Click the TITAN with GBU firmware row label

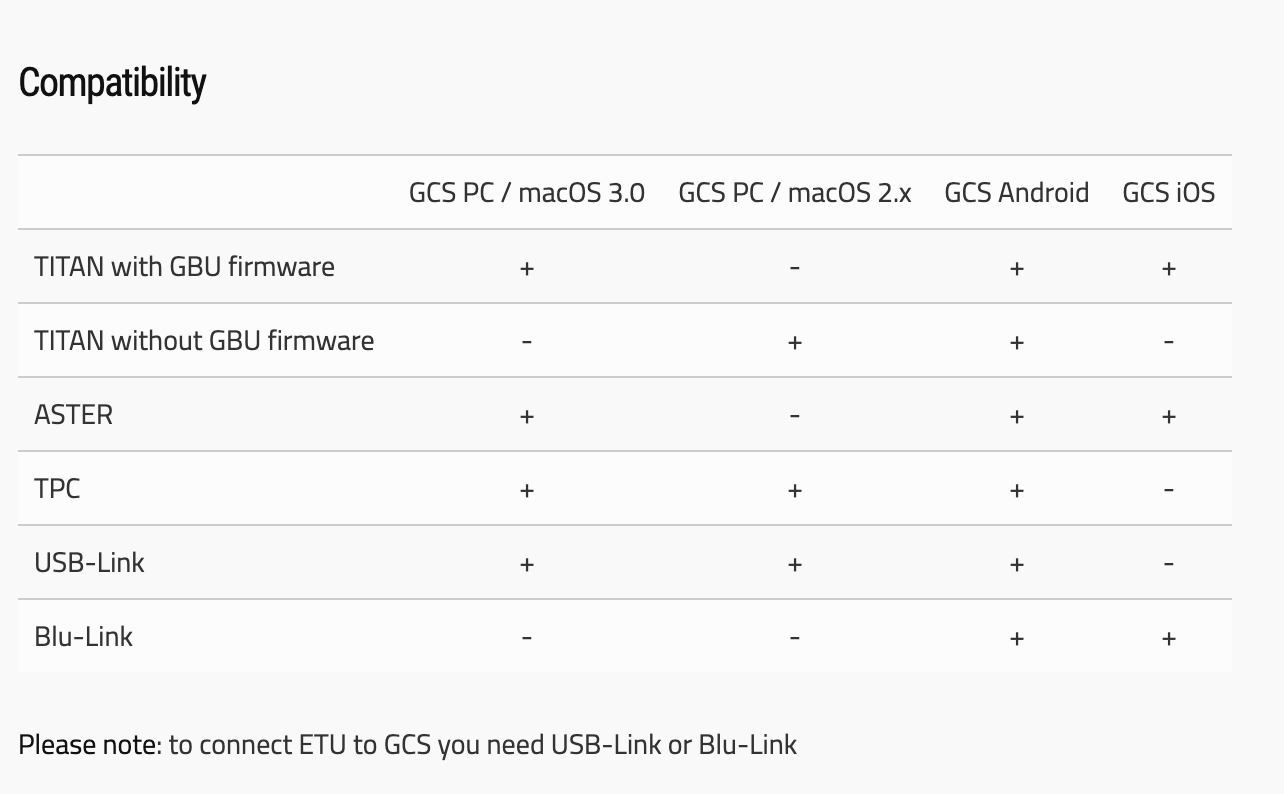tap(184, 267)
